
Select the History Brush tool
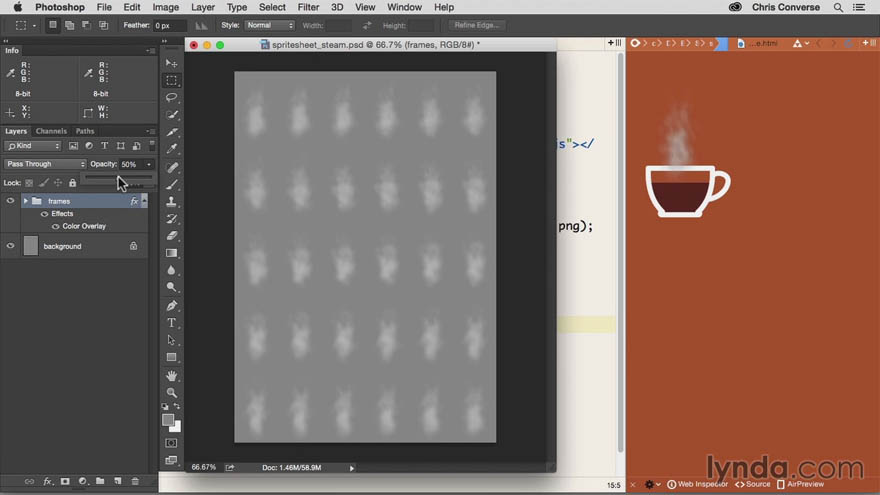[x=172, y=219]
